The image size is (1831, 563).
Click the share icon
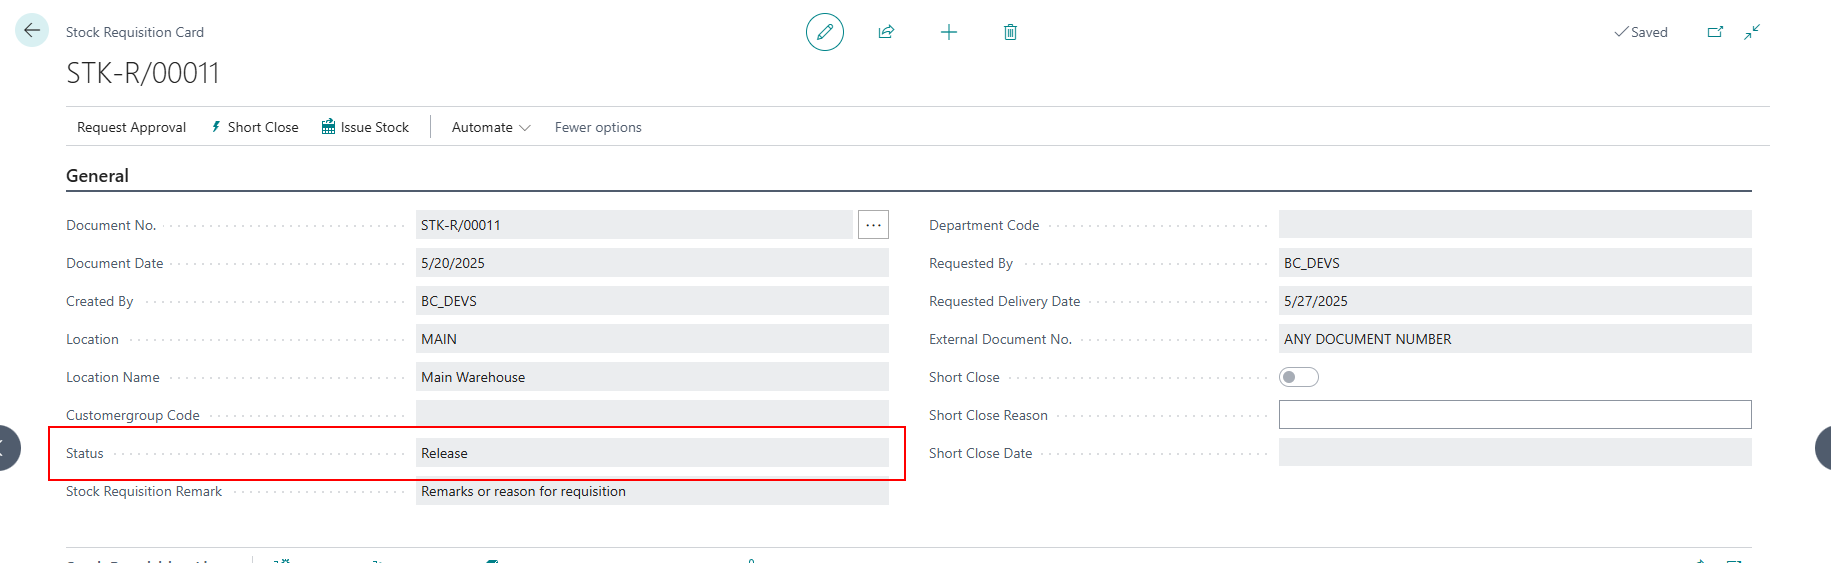[x=886, y=32]
